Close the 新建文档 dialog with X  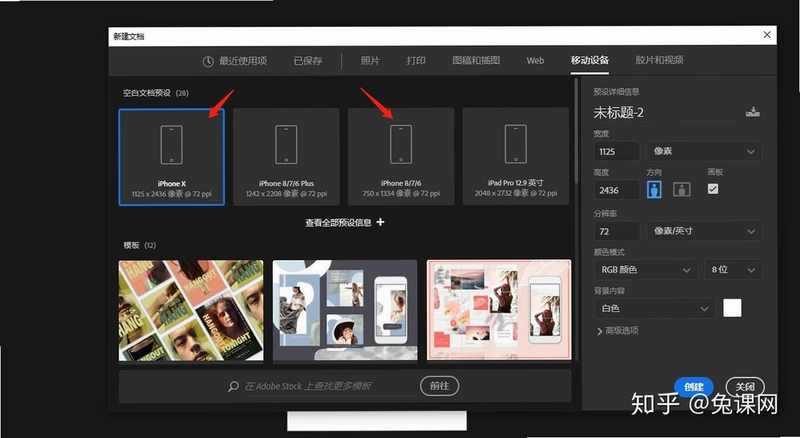pos(767,35)
